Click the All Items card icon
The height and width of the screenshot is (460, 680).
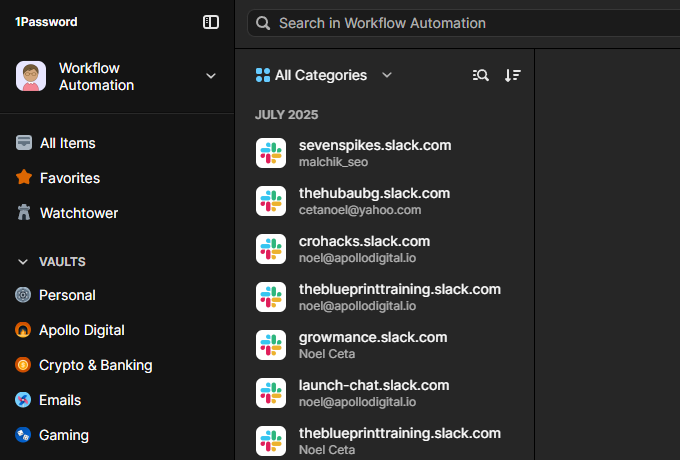[x=24, y=143]
